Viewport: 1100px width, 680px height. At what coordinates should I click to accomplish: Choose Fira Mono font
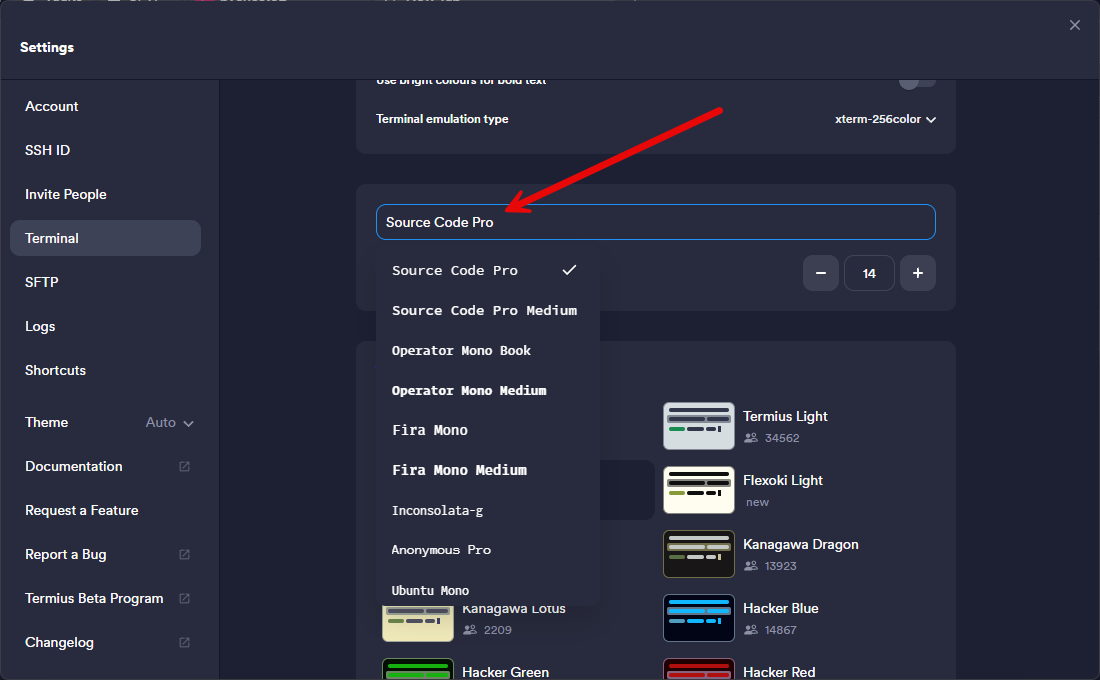(488, 430)
